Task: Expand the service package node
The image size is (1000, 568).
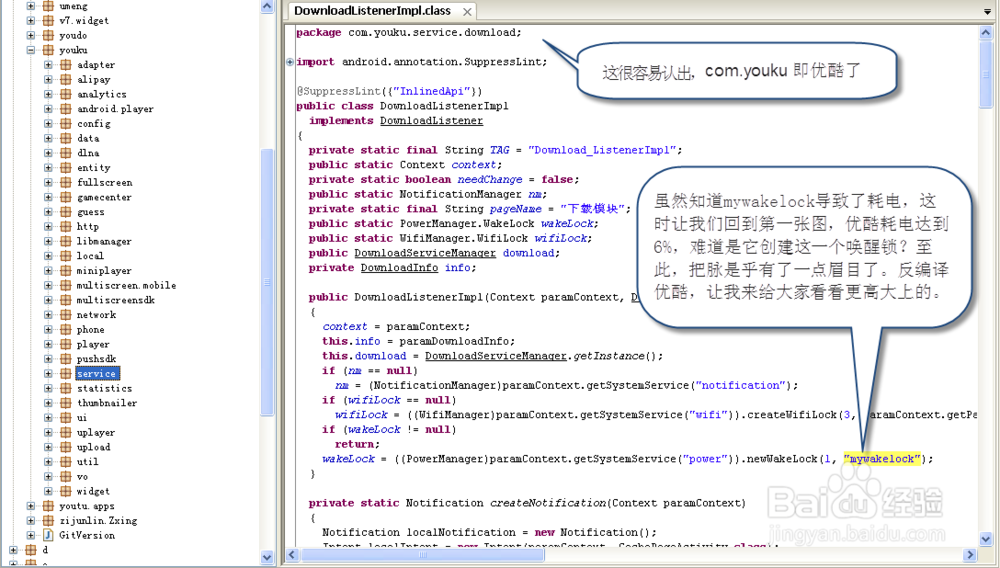Action: tap(48, 374)
